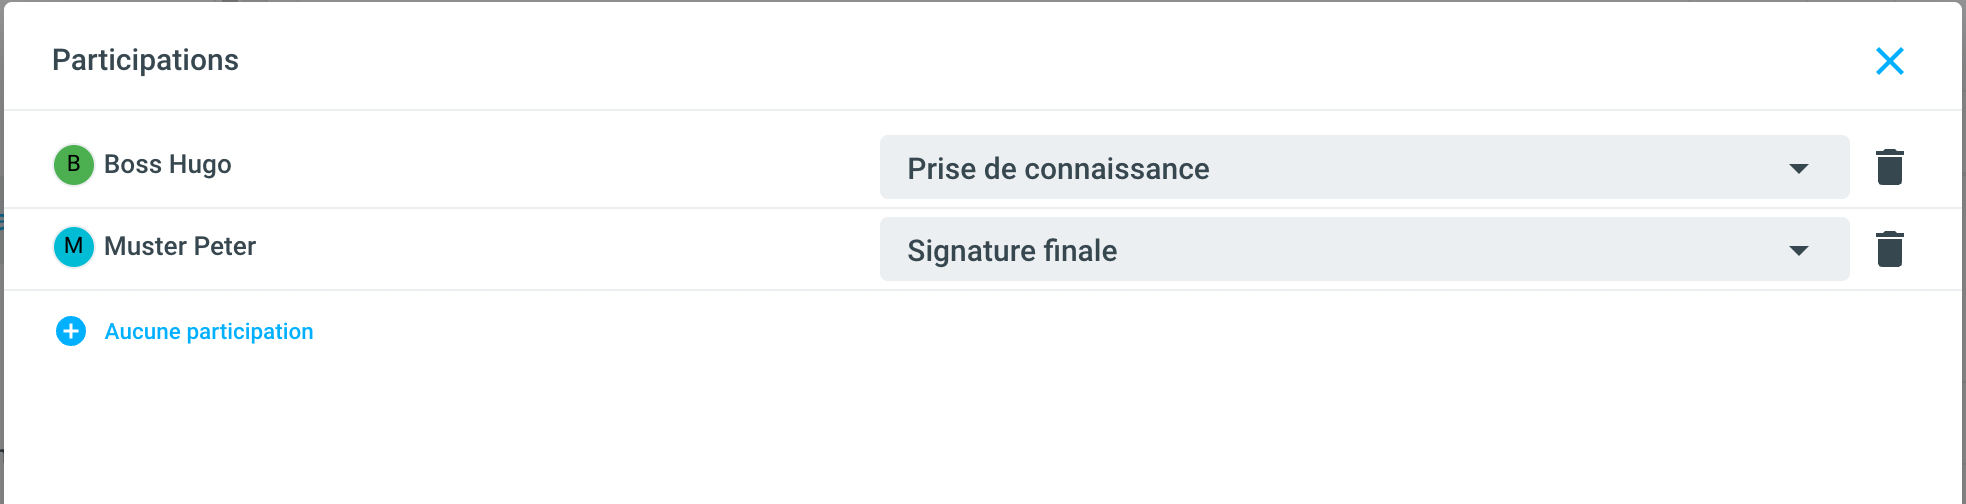The height and width of the screenshot is (504, 1966).
Task: Click the Signature finale text label
Action: [1012, 251]
